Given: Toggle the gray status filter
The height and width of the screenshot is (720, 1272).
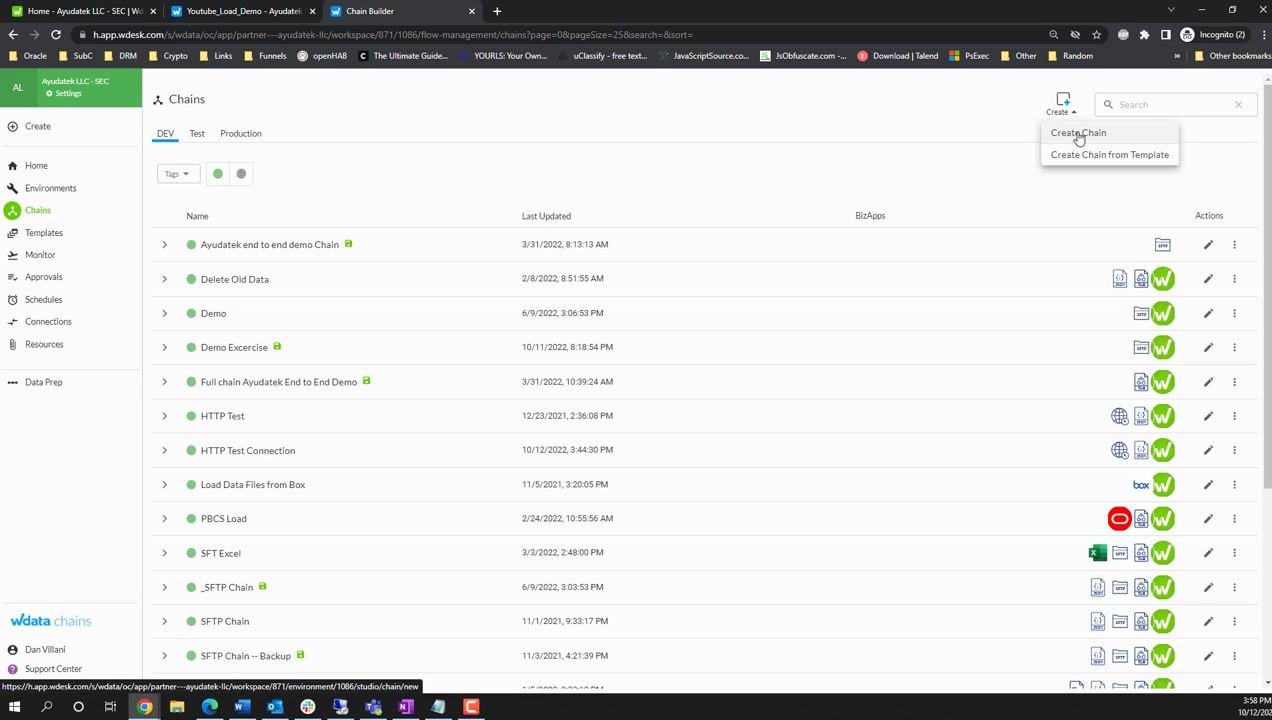Looking at the screenshot, I should pos(241,174).
